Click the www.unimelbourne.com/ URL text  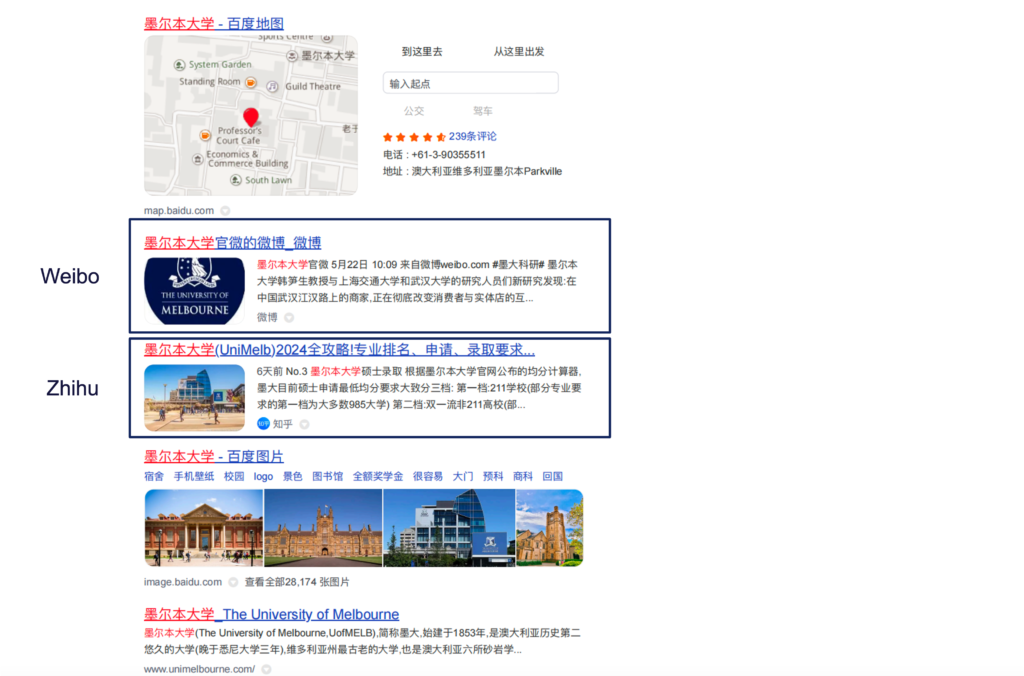tap(199, 669)
